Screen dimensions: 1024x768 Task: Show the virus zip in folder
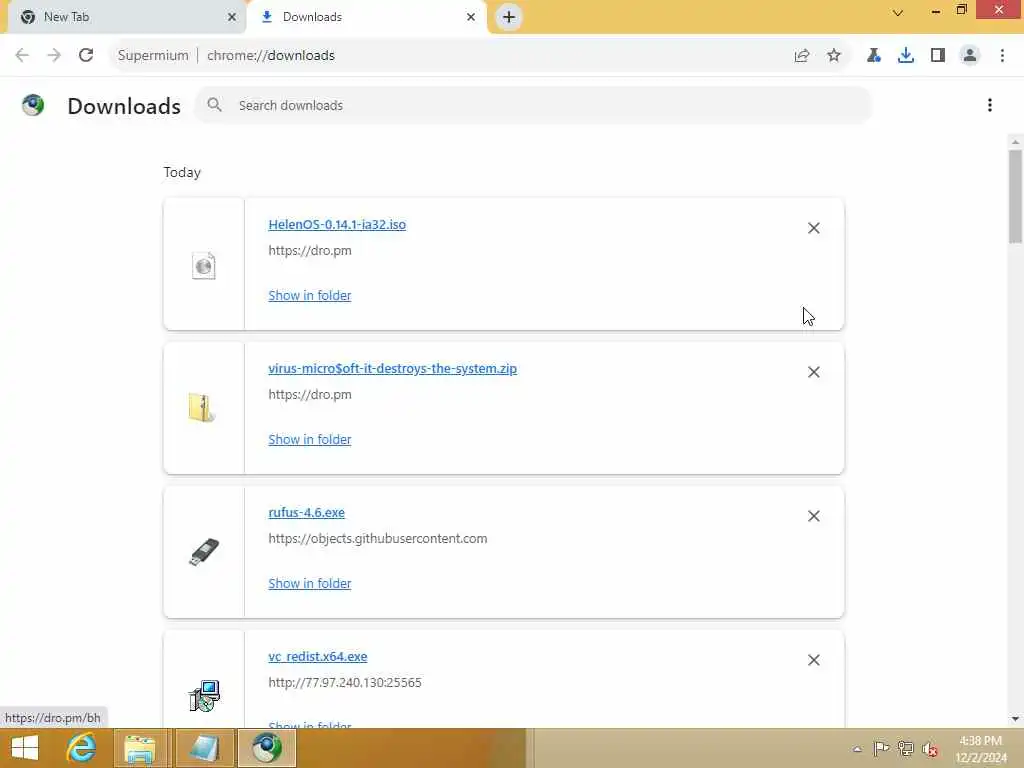tap(310, 440)
